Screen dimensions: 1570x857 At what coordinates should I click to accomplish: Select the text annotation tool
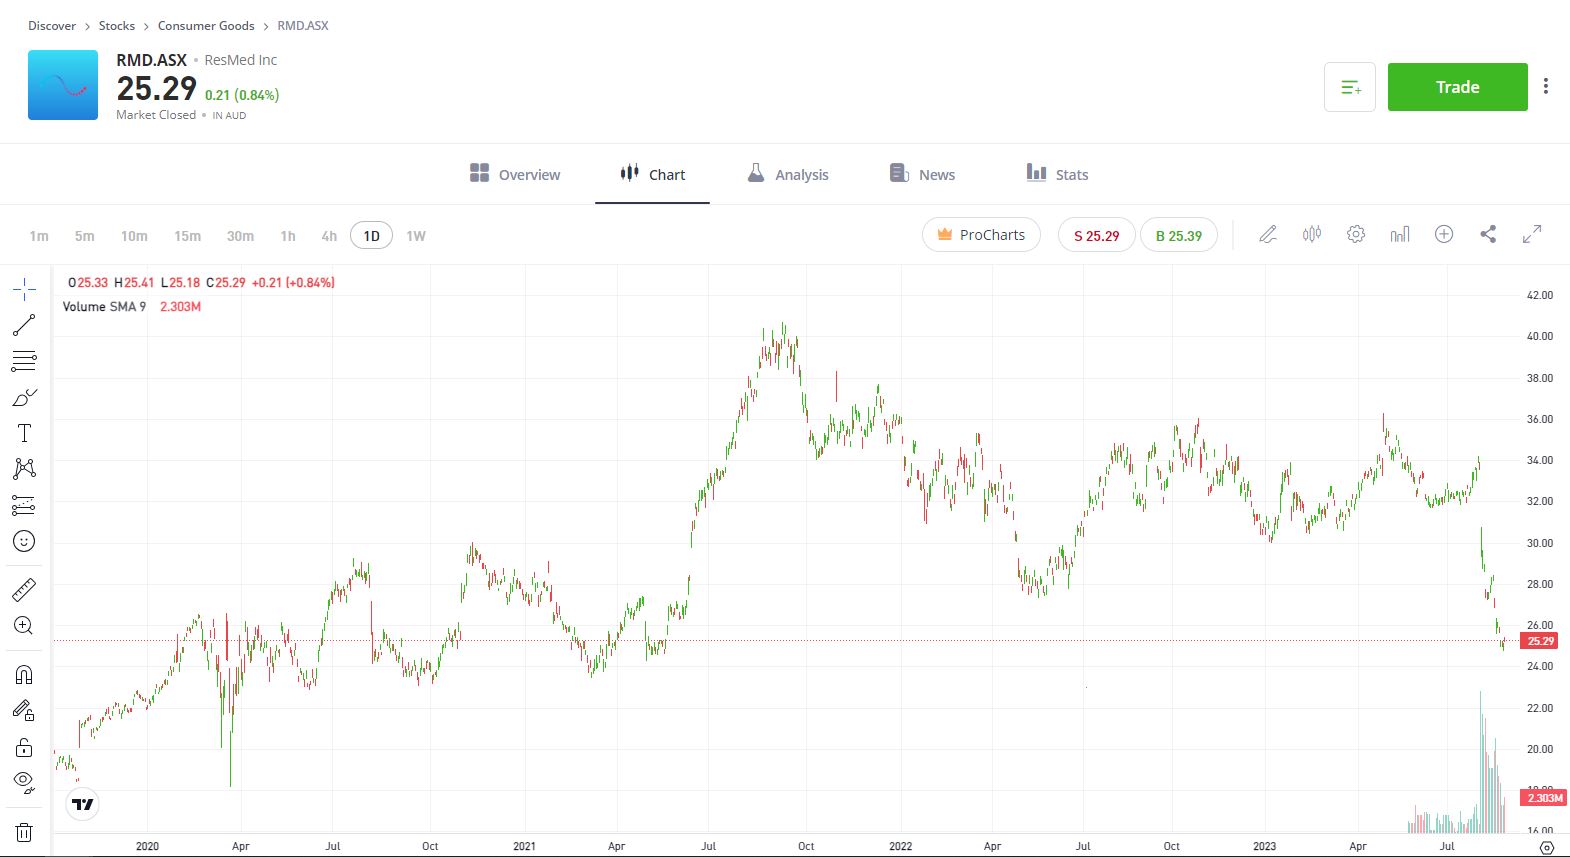click(x=24, y=433)
